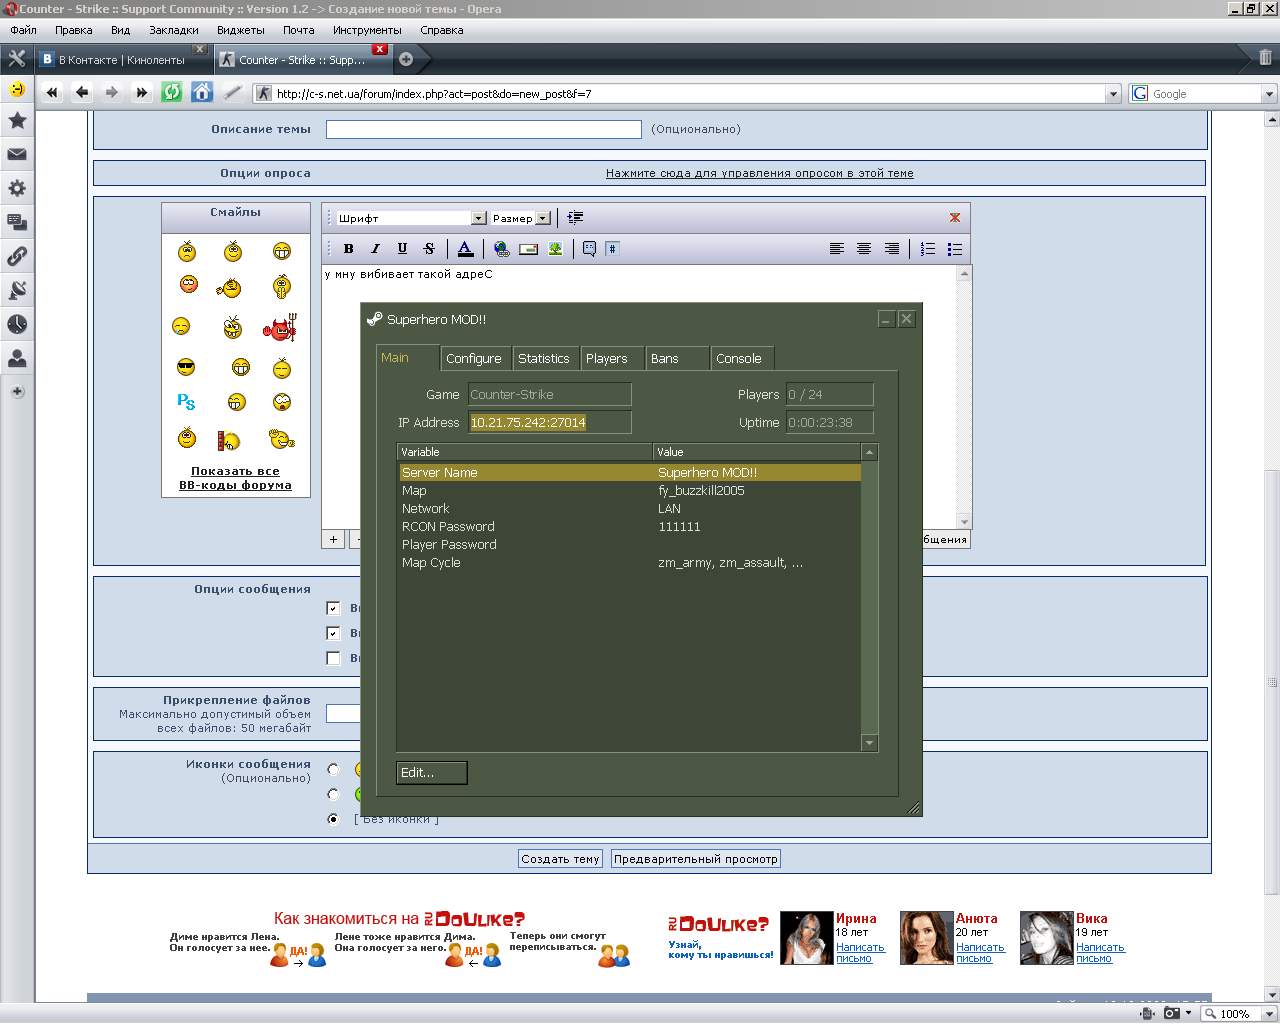The image size is (1280, 1024).
Task: Click the Edit... button in server dialog
Action: (432, 772)
